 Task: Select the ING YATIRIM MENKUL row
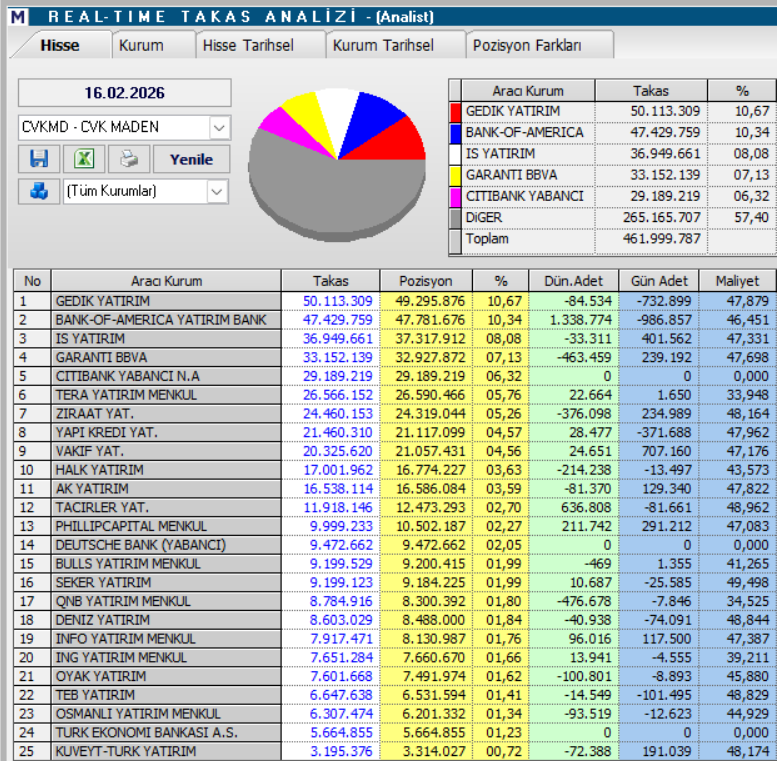click(x=395, y=658)
